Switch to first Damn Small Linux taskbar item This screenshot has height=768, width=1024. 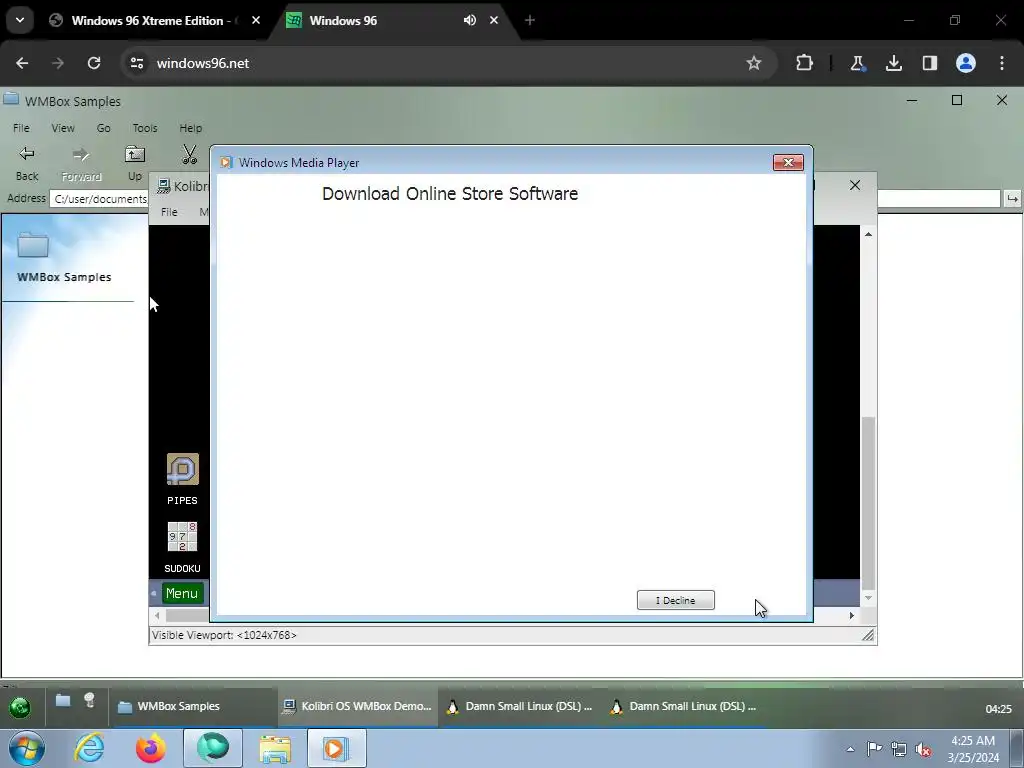520,707
